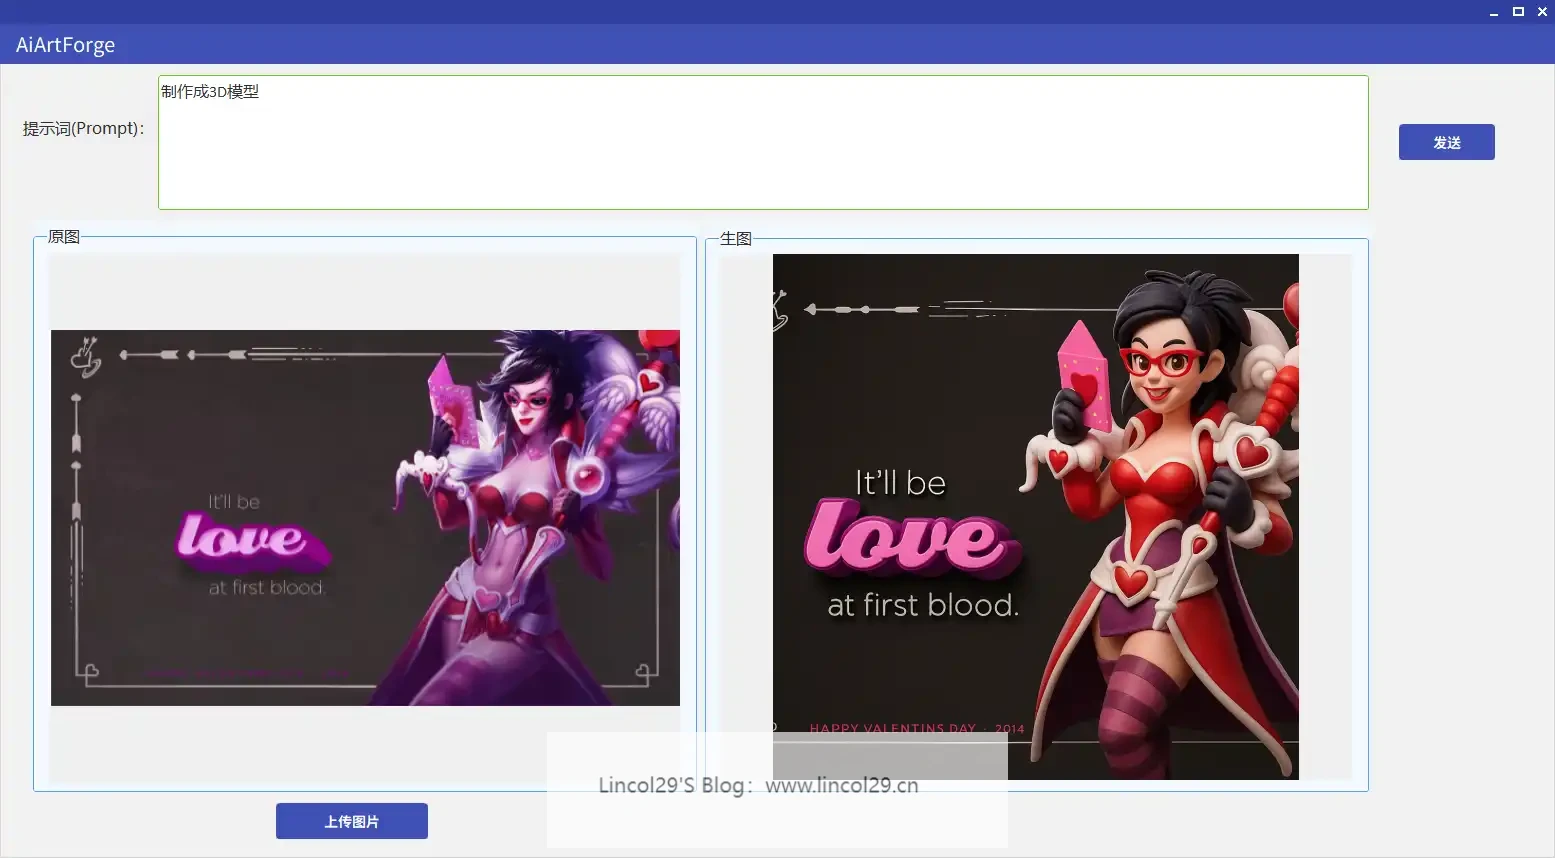The width and height of the screenshot is (1555, 858).
Task: Focus the prompt text input field
Action: click(x=762, y=150)
